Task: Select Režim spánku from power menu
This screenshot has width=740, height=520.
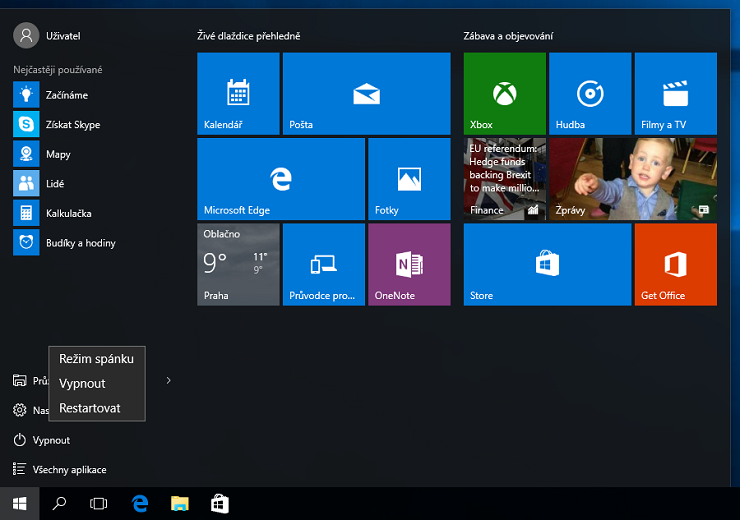Action: point(96,358)
